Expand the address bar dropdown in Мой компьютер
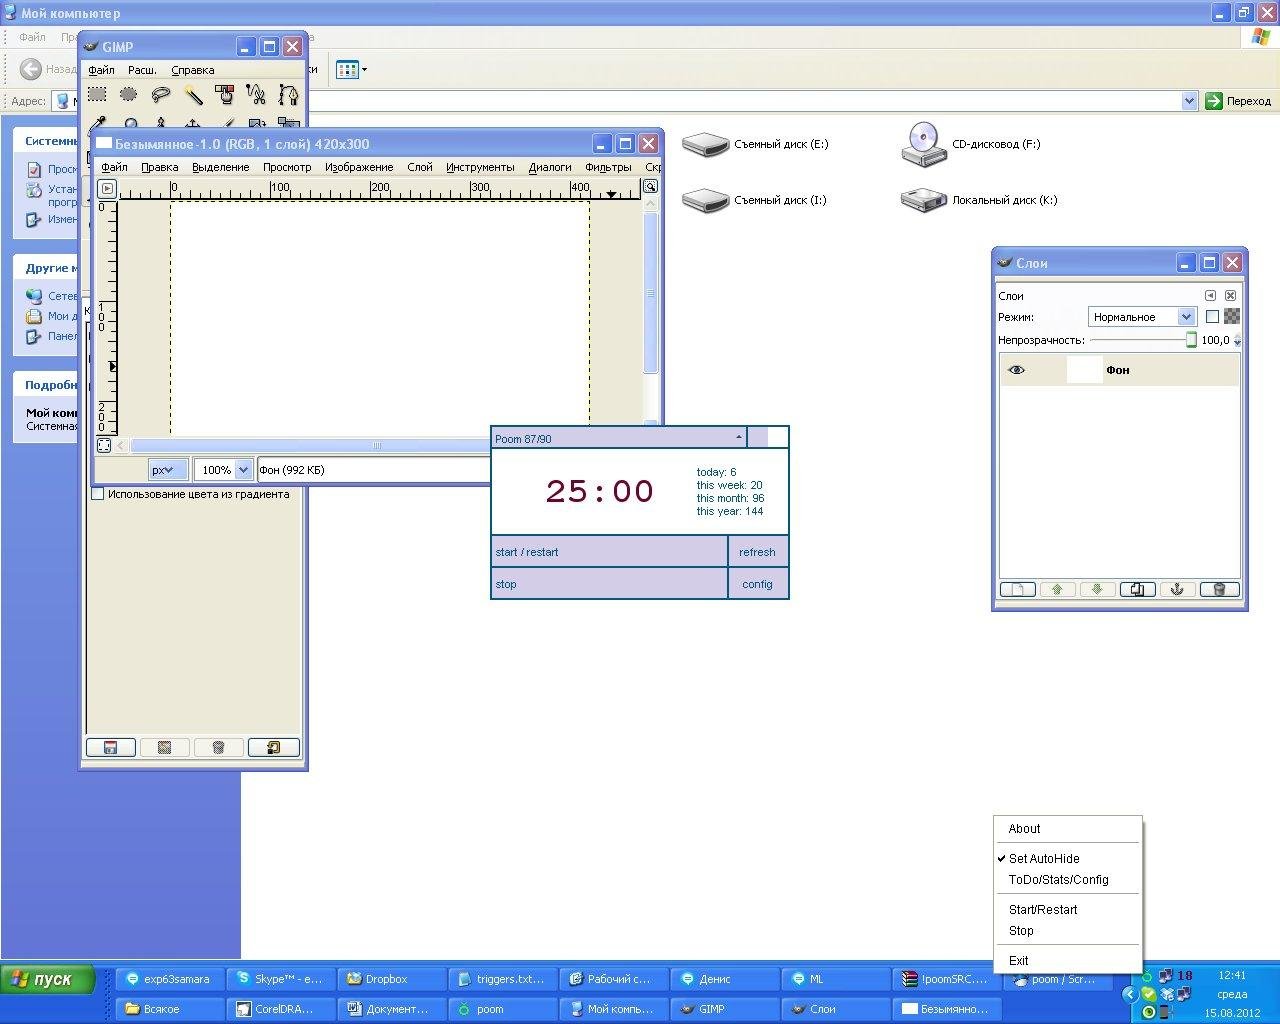The width and height of the screenshot is (1280, 1024). (x=1189, y=101)
